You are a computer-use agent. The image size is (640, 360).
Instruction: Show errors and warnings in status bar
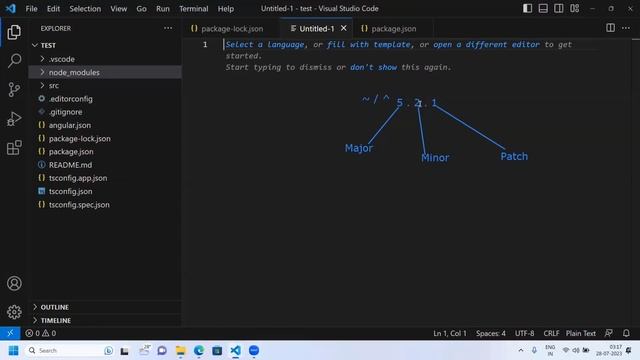click(40, 333)
